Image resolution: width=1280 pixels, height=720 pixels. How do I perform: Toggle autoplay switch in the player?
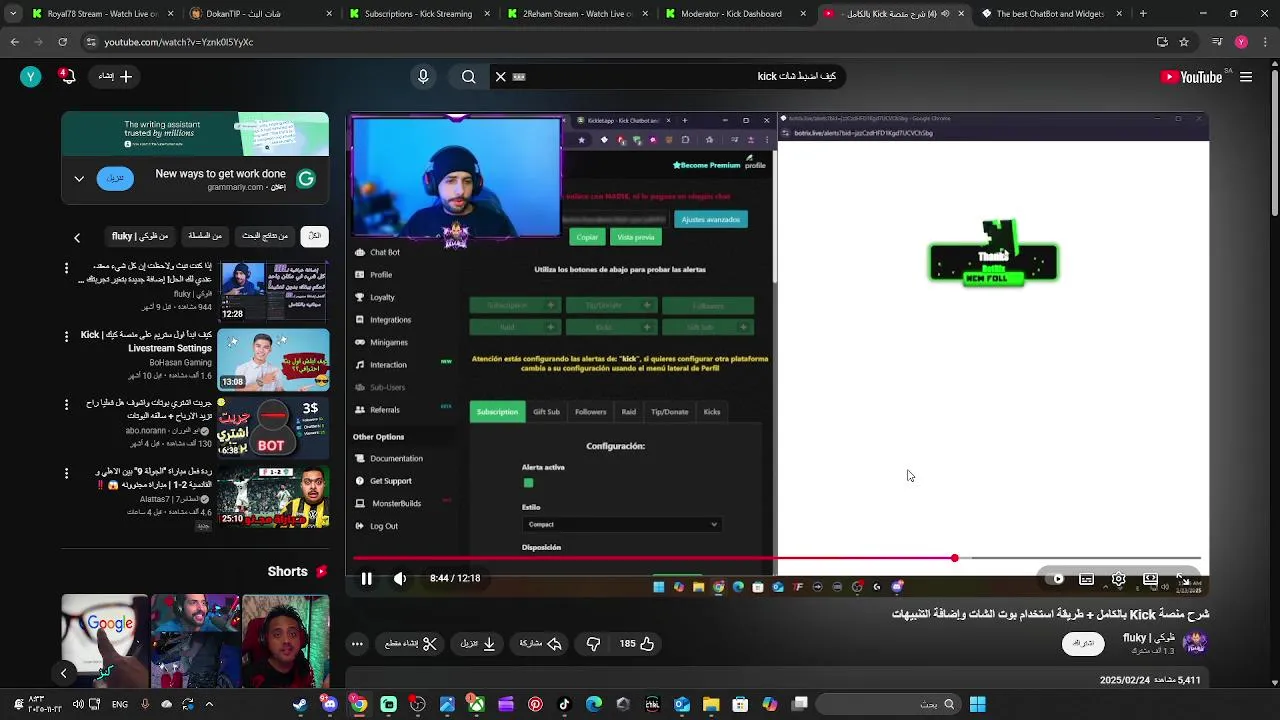coord(1054,579)
